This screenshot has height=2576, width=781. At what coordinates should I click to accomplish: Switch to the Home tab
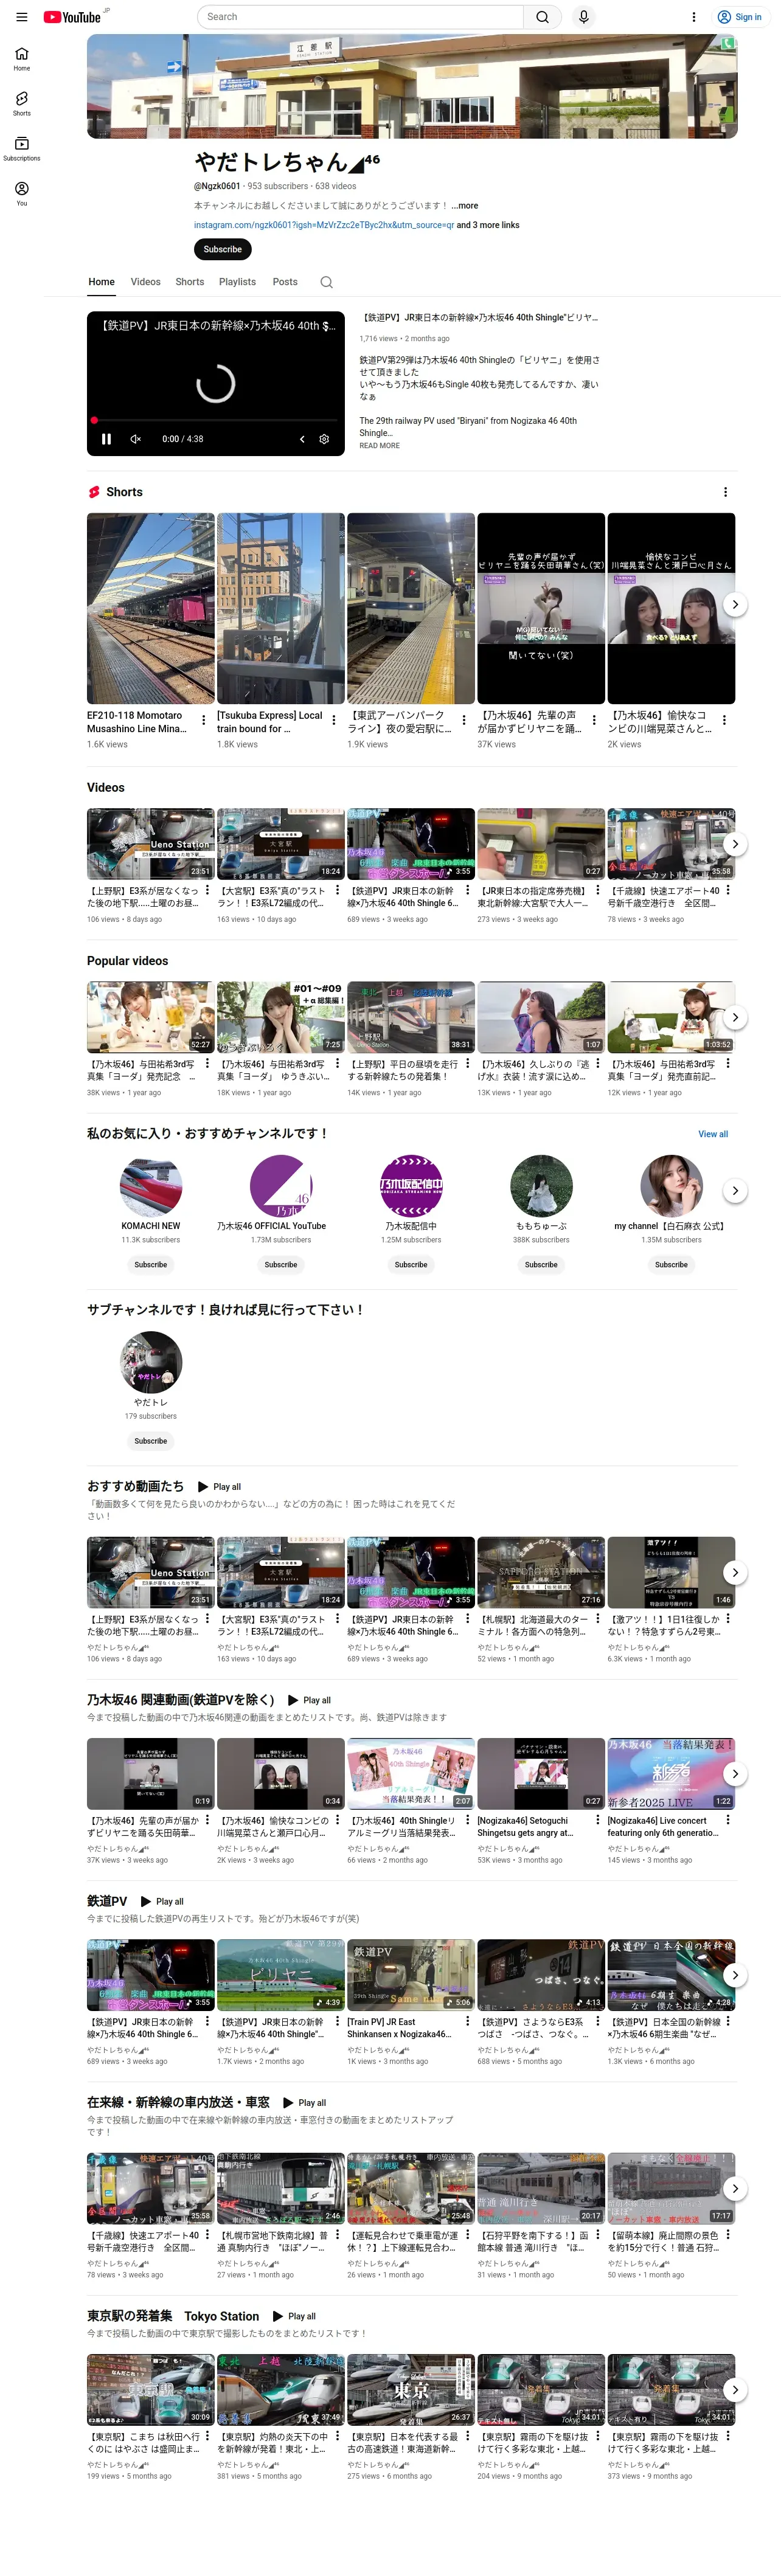tap(101, 282)
